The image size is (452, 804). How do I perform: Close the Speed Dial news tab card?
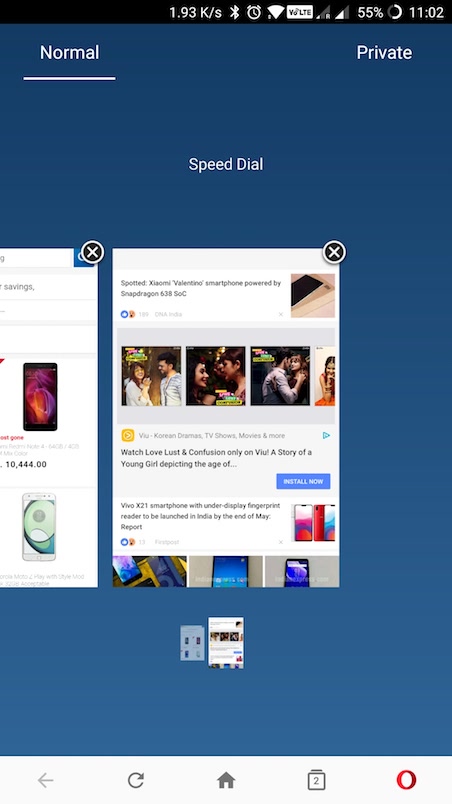tap(334, 252)
